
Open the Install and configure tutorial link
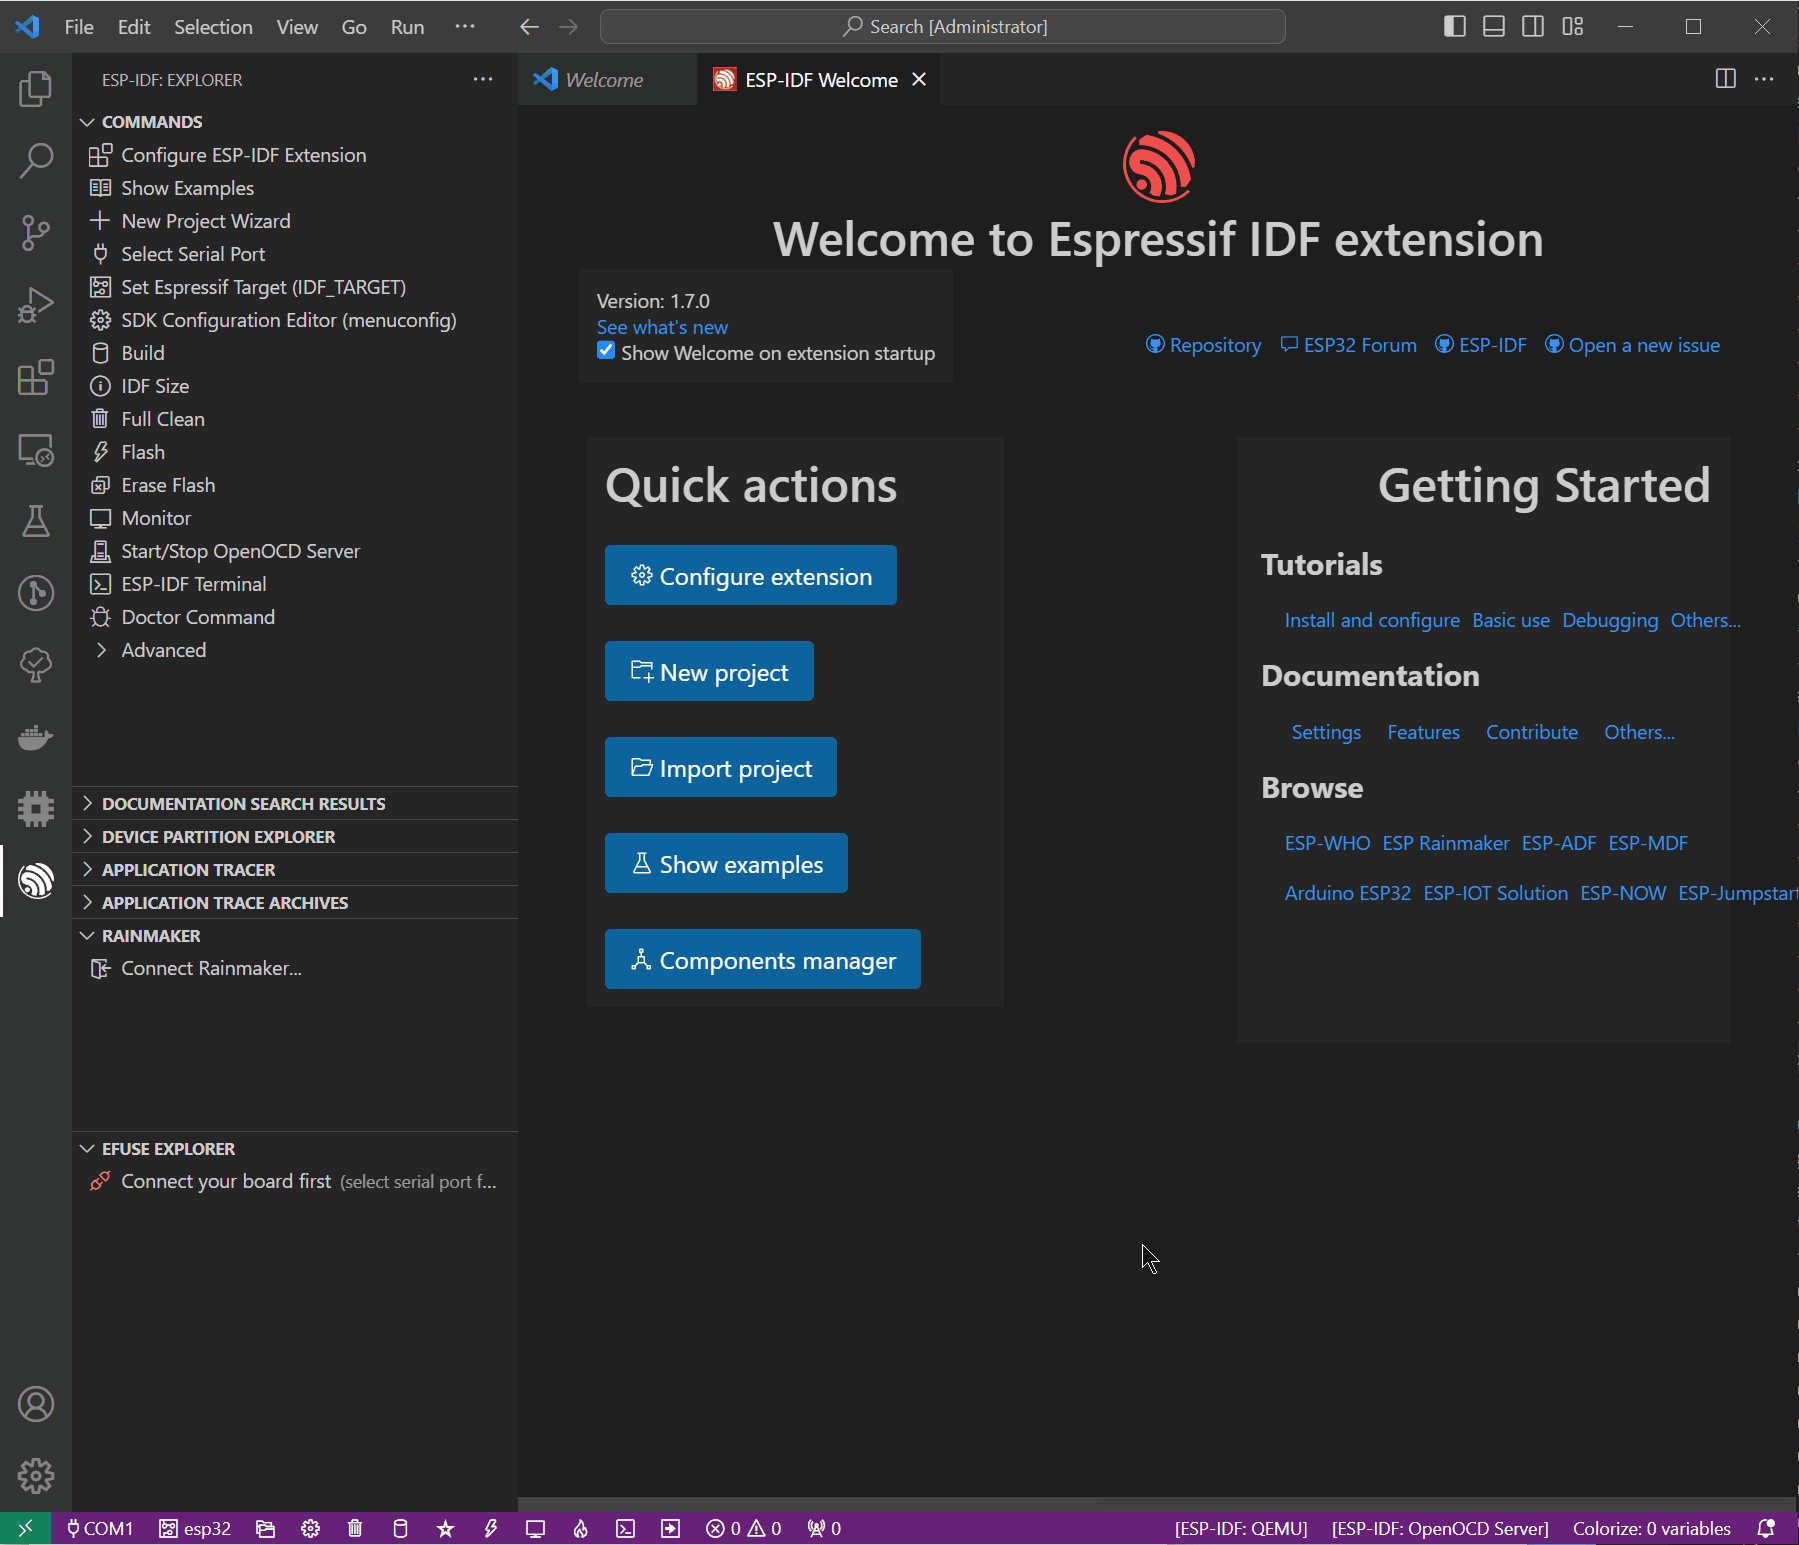(1372, 620)
